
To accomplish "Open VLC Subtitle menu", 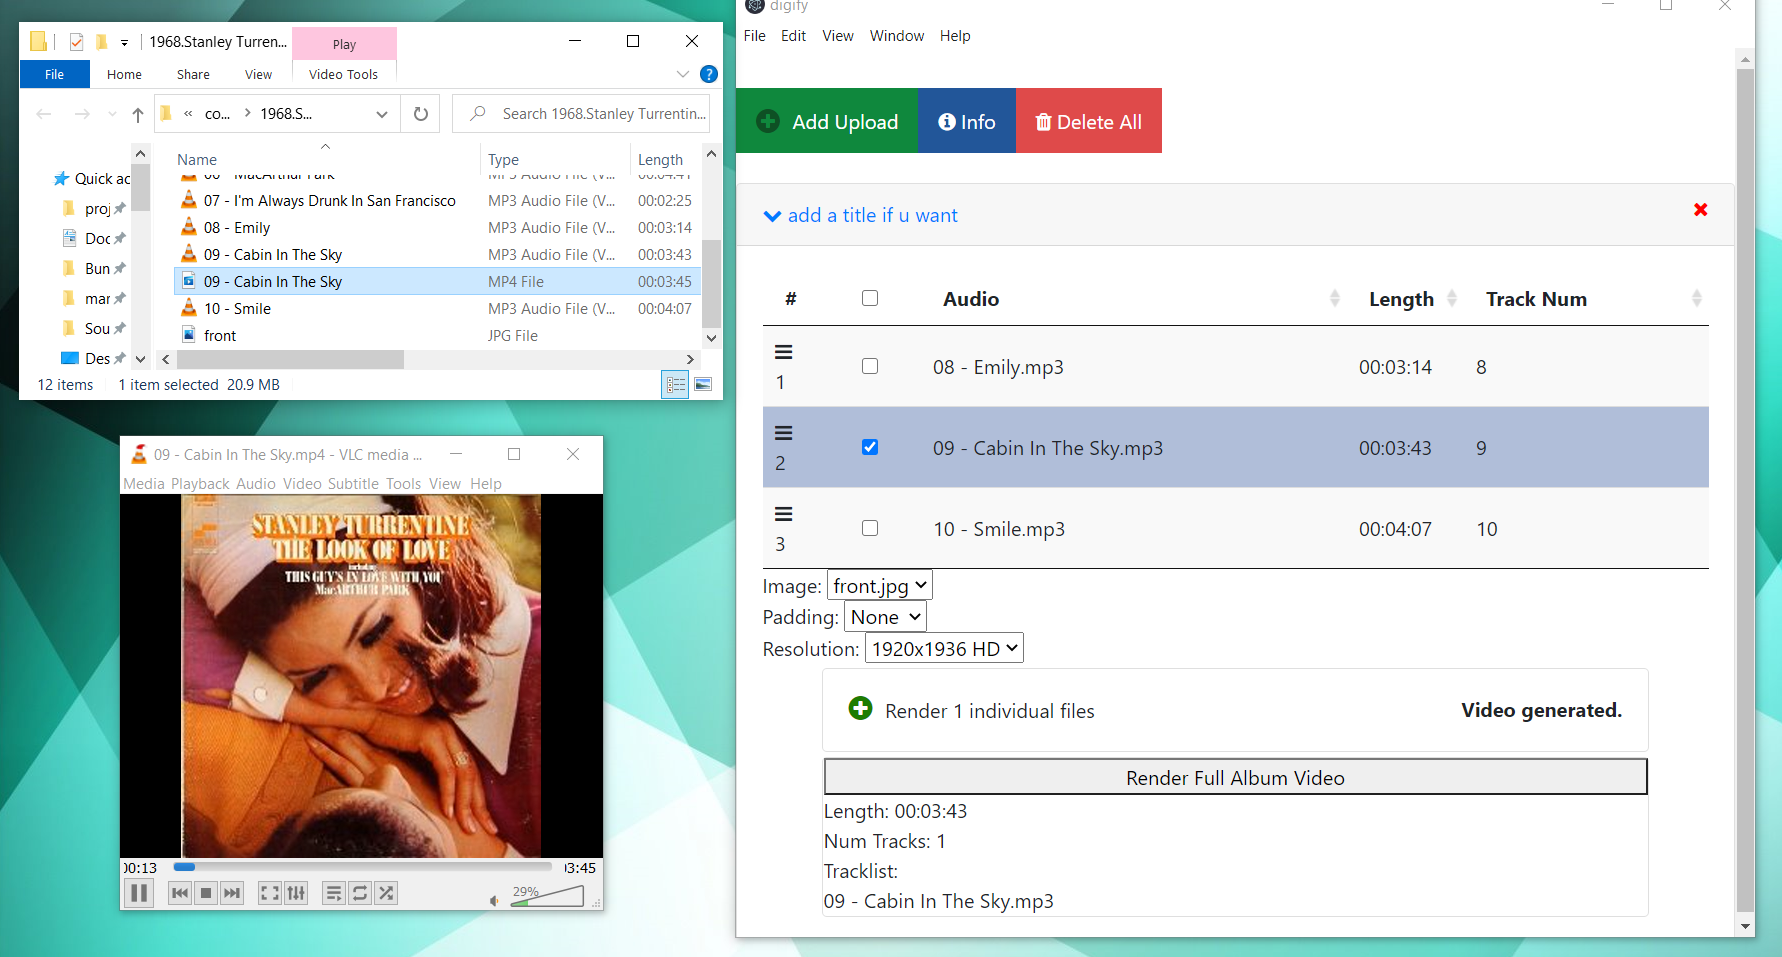I will [353, 483].
